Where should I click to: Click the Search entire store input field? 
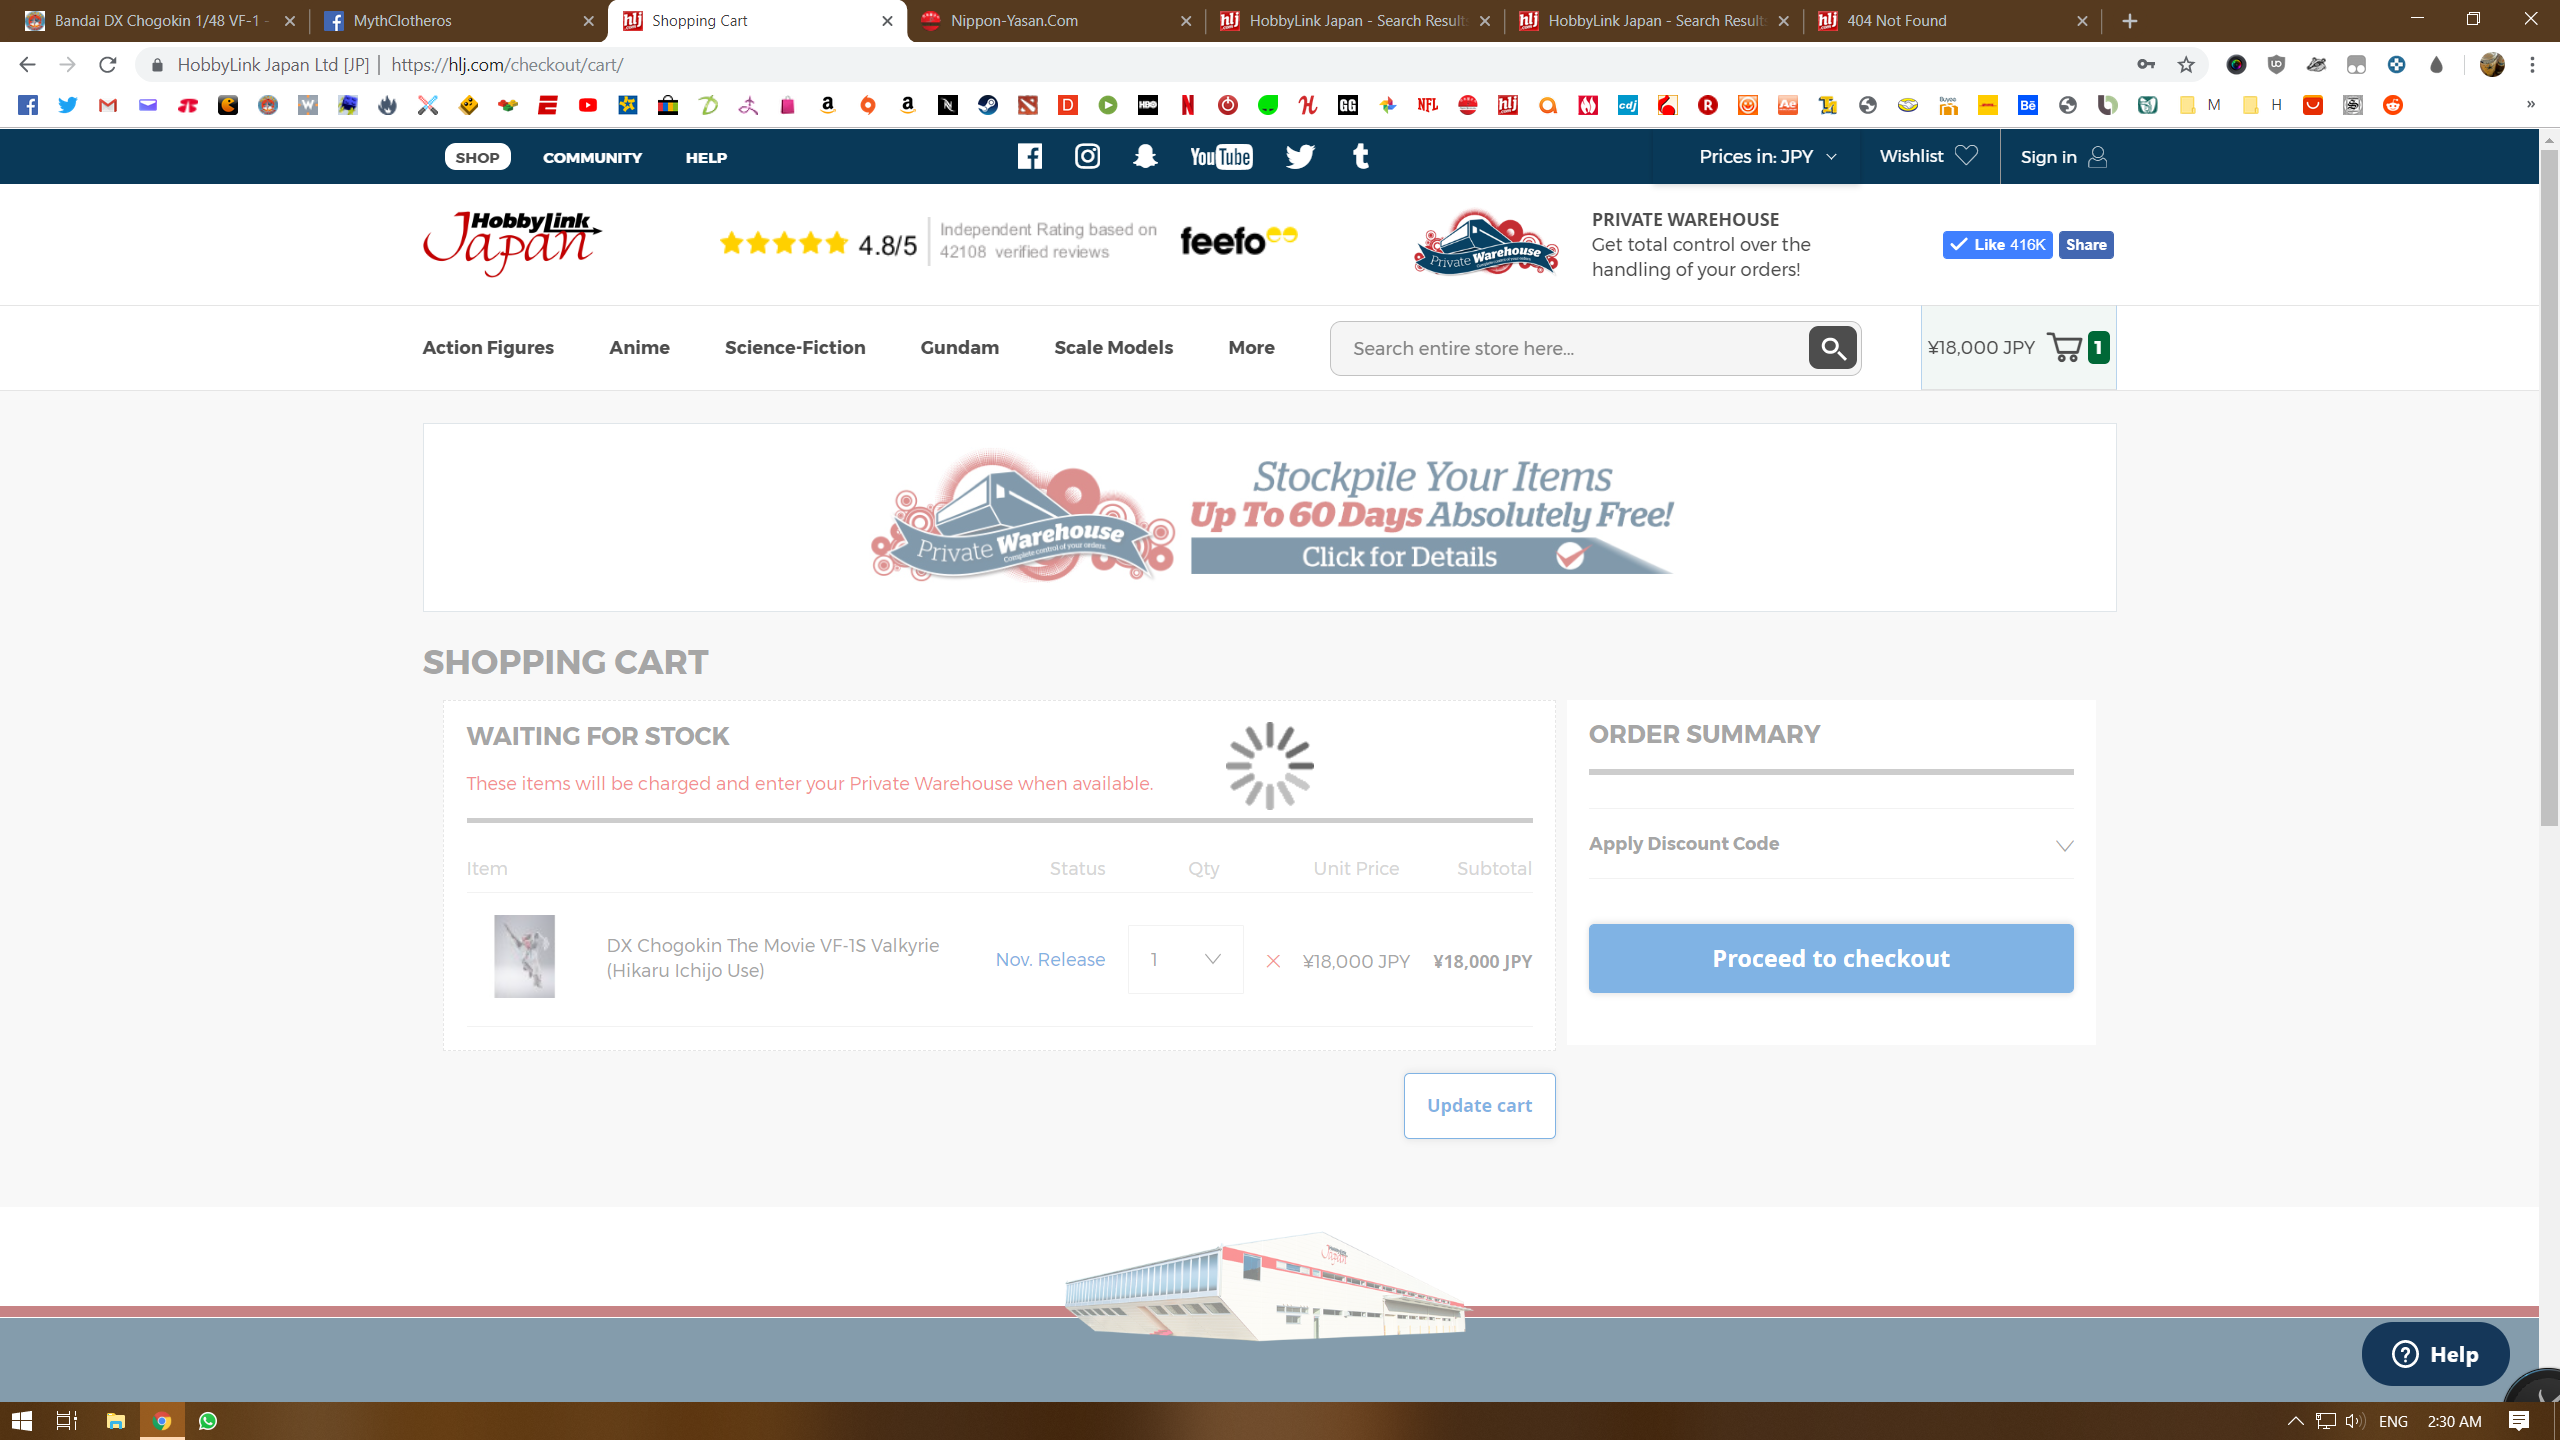click(1570, 348)
